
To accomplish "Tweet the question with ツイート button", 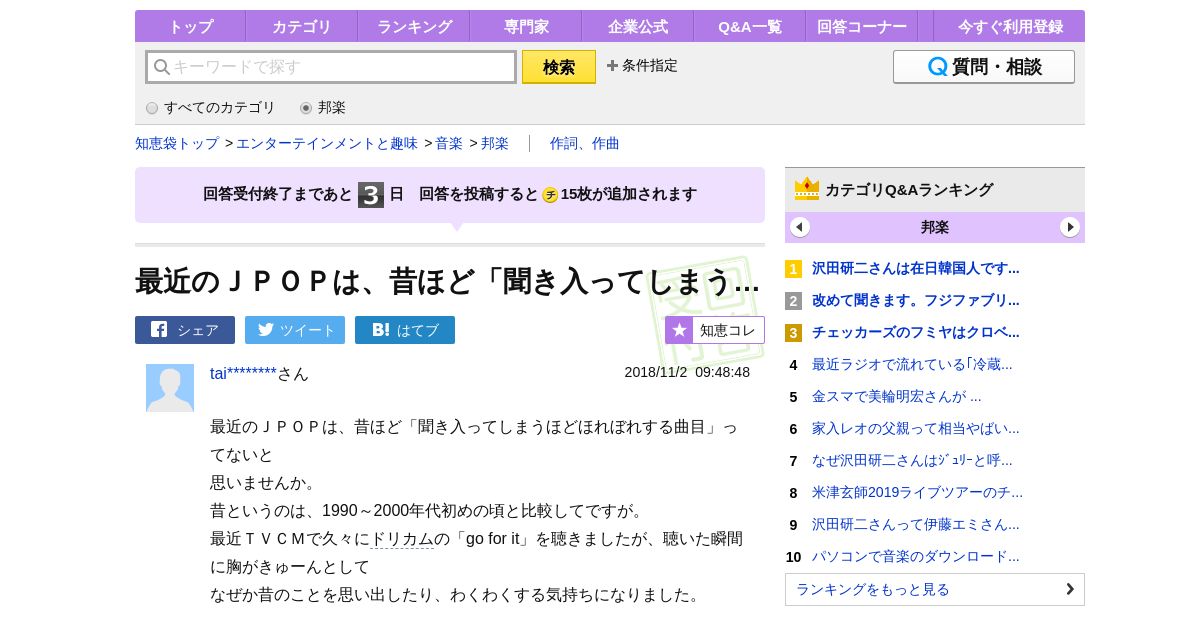I will click(295, 330).
